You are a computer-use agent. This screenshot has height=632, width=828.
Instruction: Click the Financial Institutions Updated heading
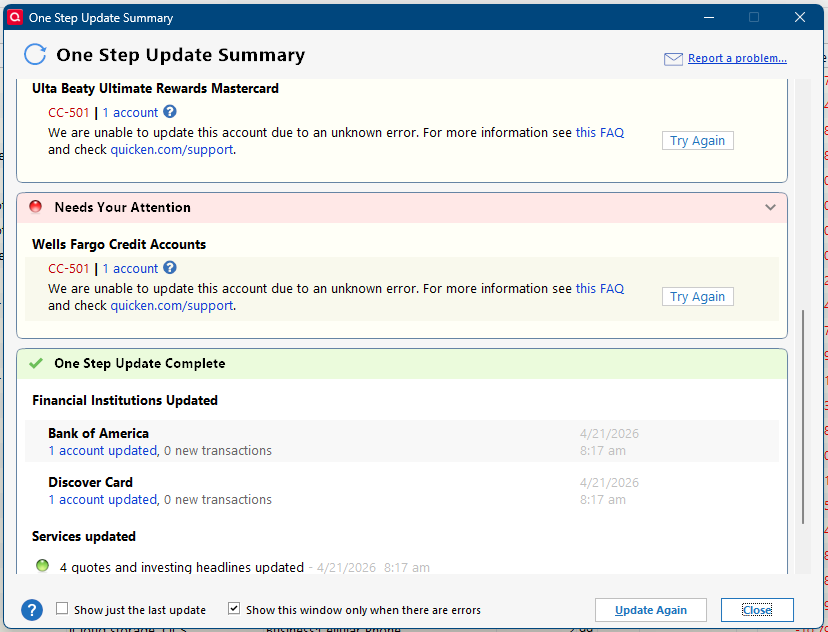coord(125,400)
